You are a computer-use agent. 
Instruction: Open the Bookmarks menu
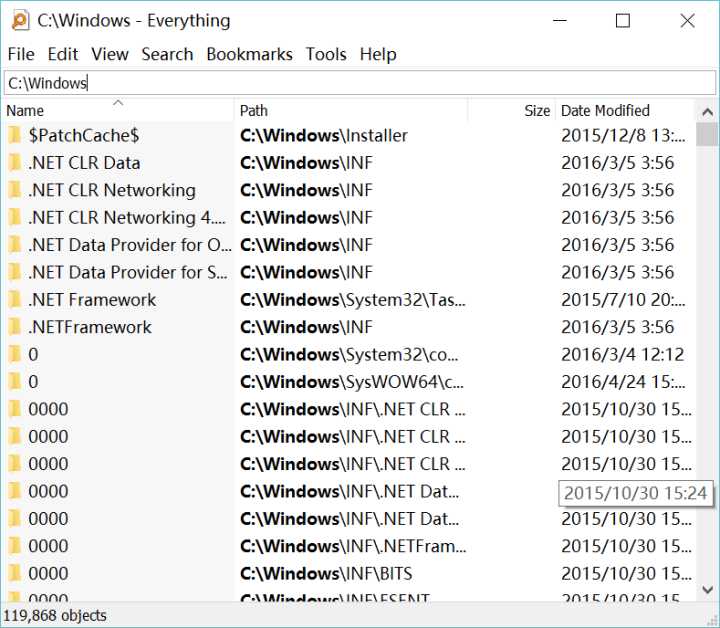coord(249,54)
